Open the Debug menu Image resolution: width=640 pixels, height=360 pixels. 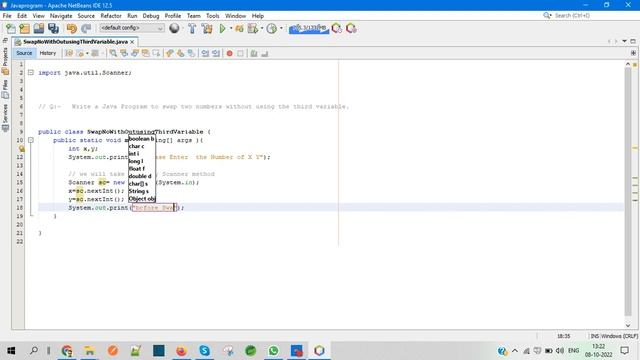(151, 16)
